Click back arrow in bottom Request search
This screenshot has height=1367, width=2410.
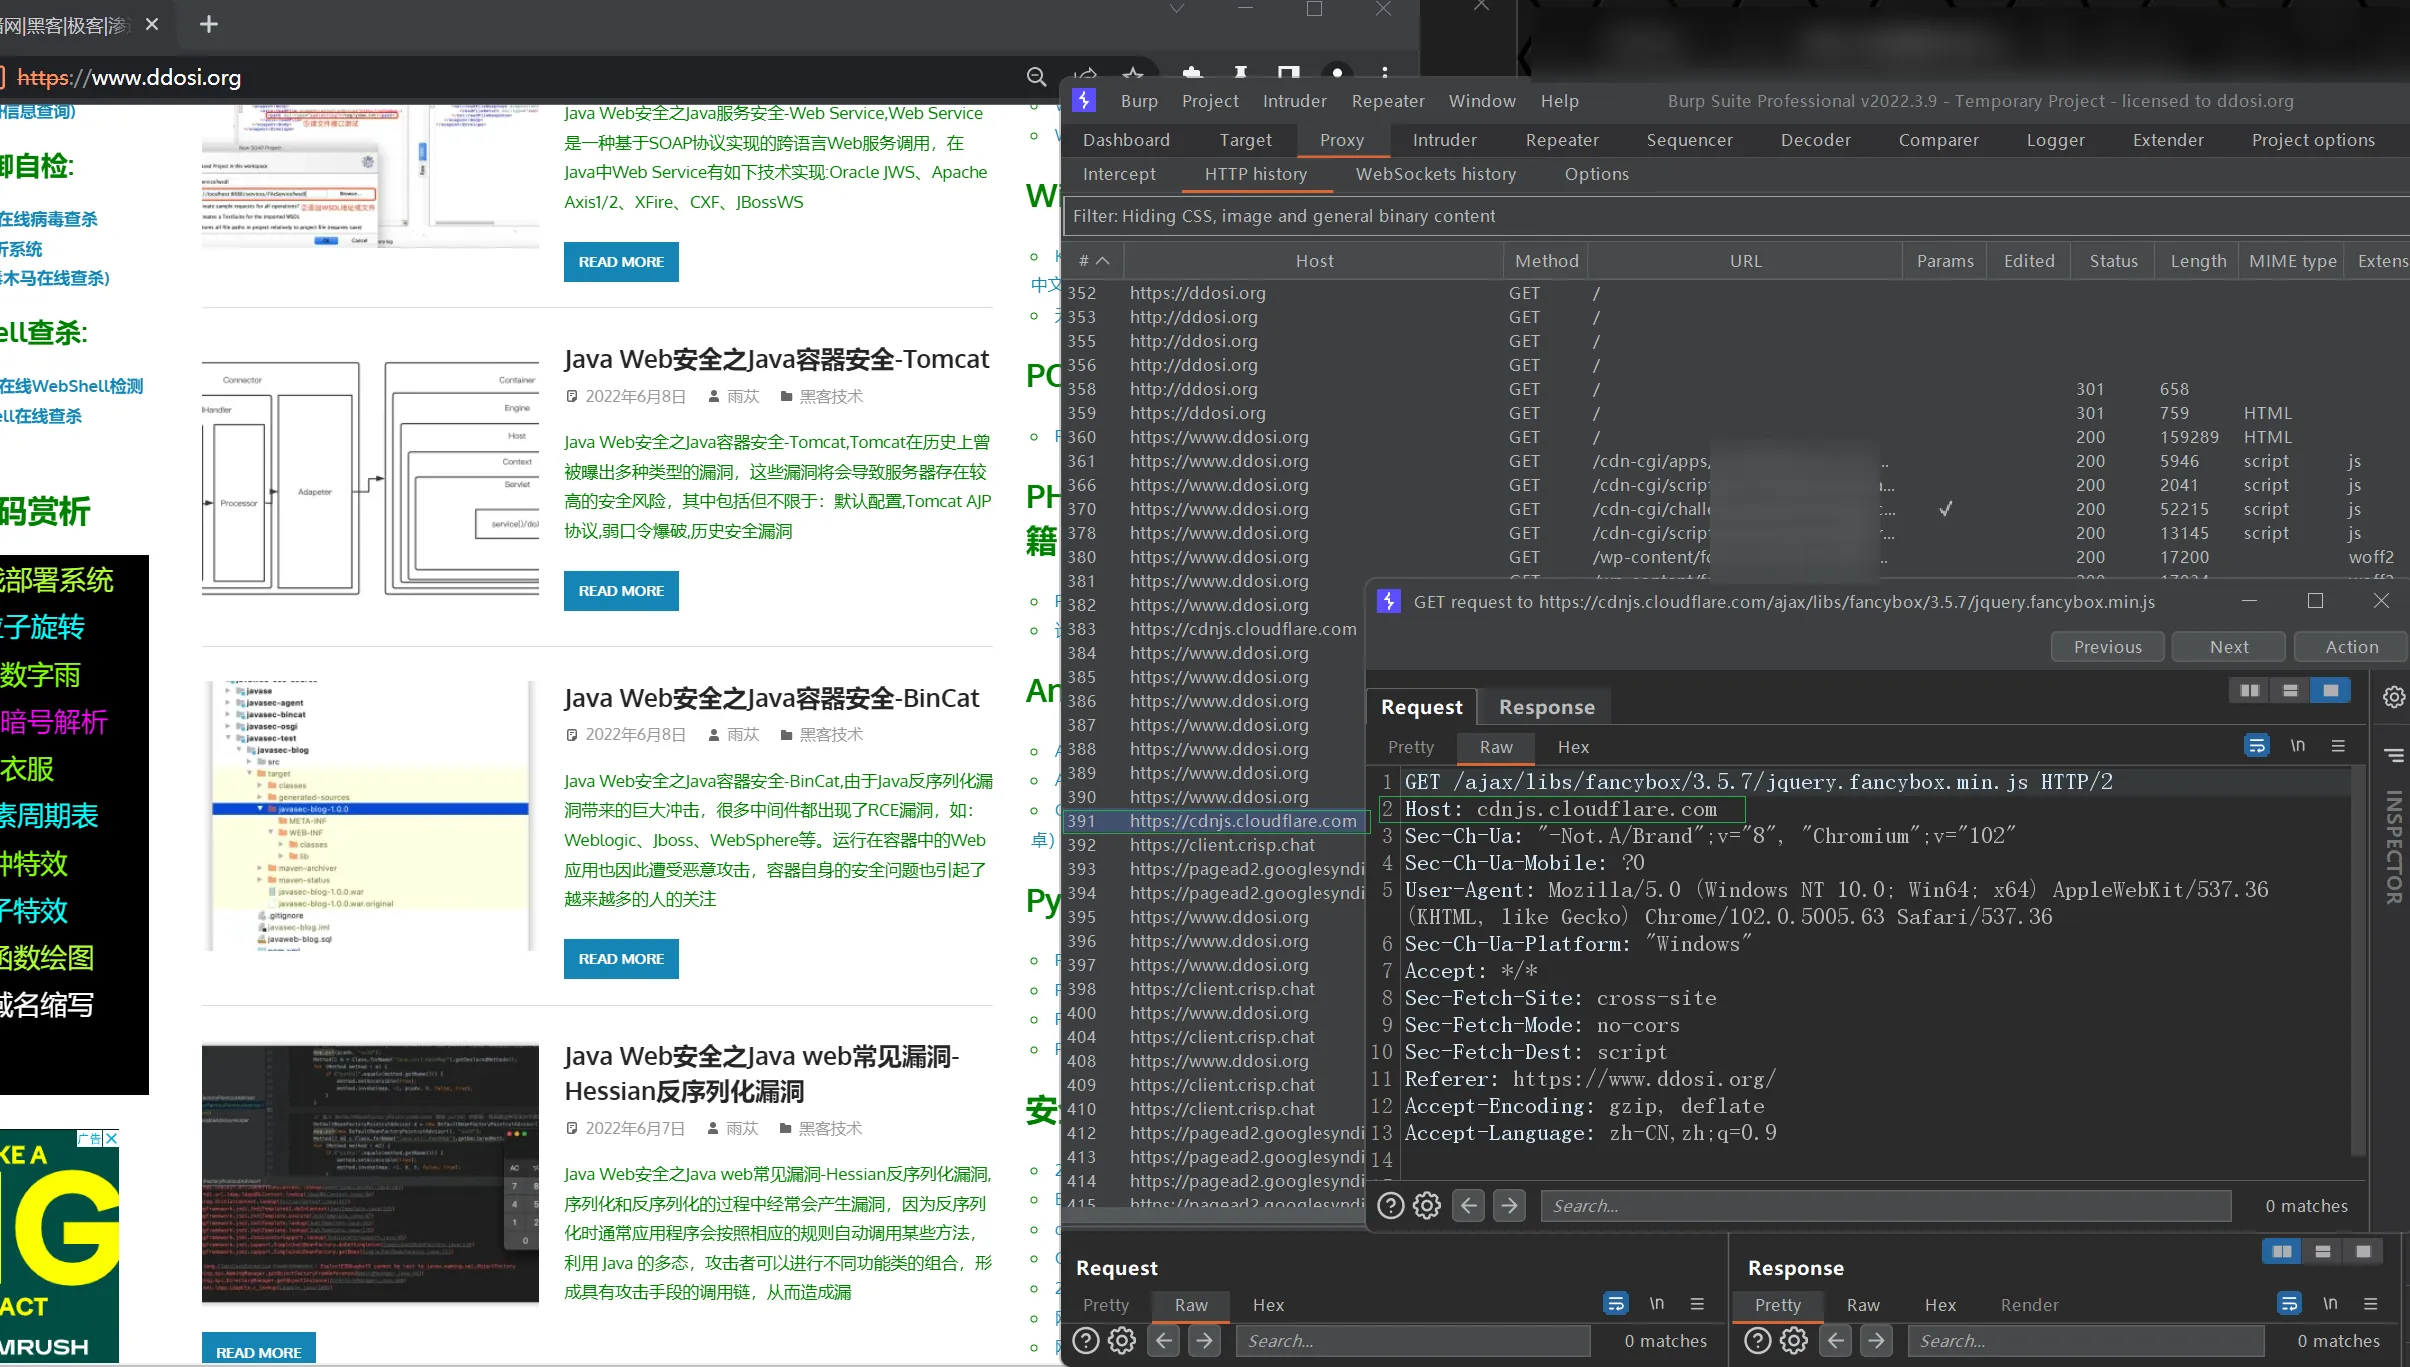(x=1164, y=1341)
